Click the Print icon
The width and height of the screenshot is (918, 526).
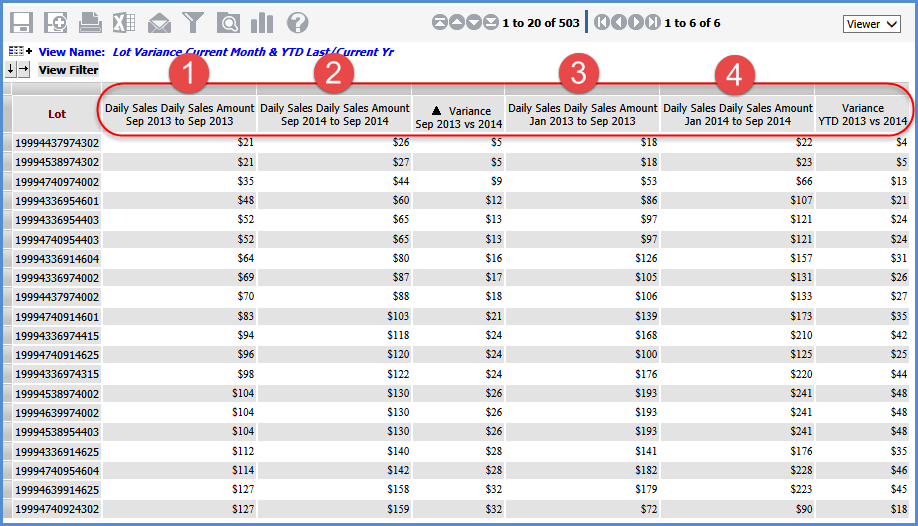click(x=90, y=22)
